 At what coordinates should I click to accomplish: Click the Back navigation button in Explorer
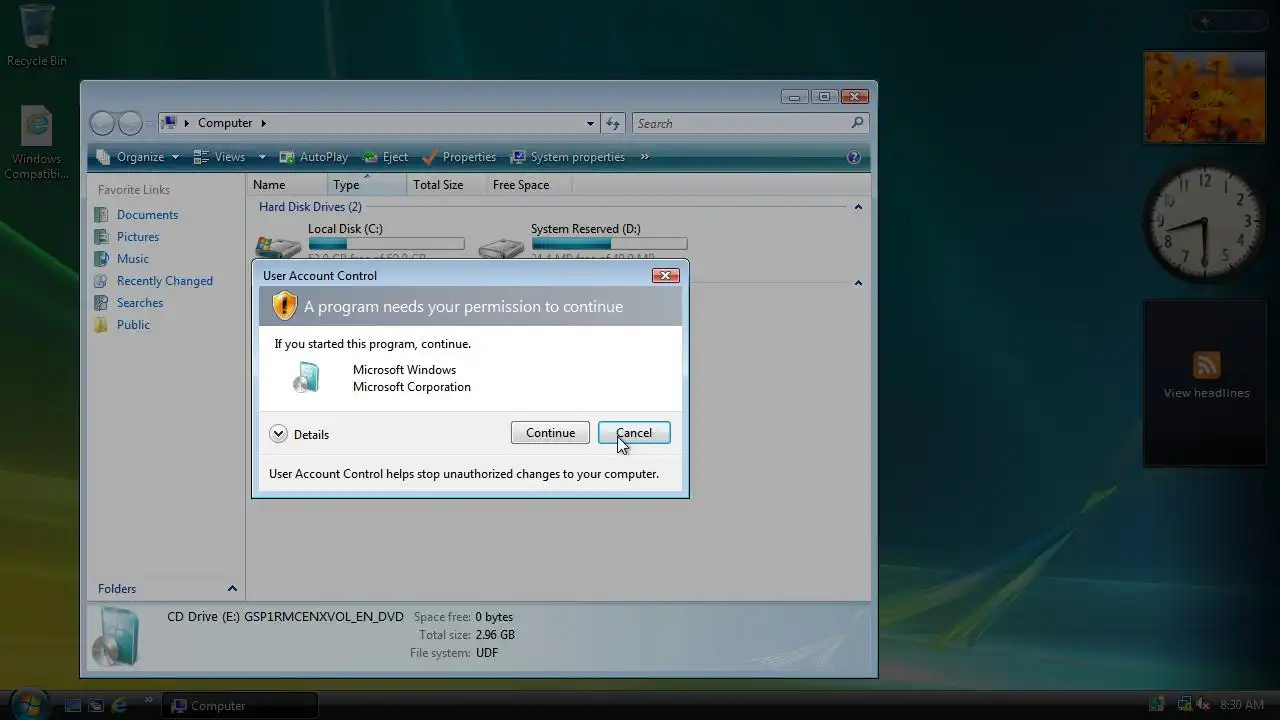[x=102, y=123]
